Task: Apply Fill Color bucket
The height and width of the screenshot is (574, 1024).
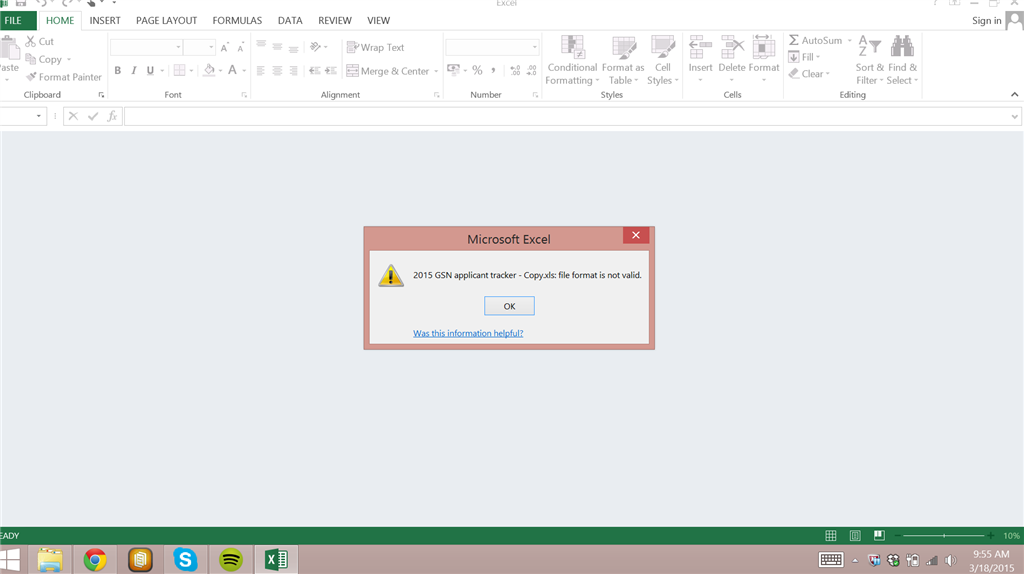Action: 209,70
